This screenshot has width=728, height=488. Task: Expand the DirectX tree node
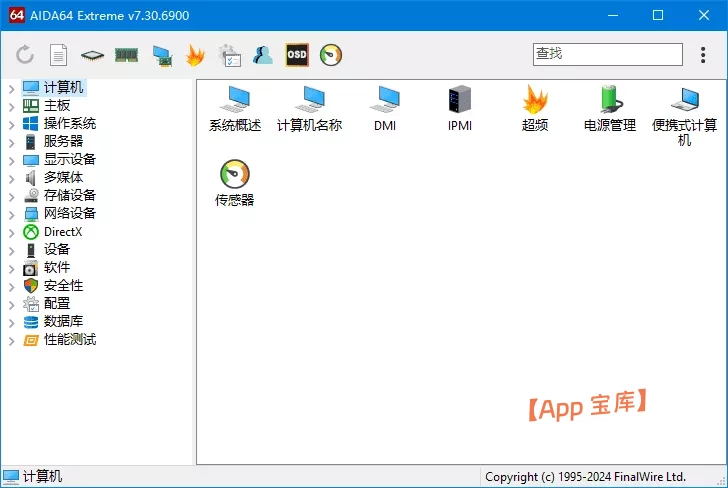[x=12, y=233]
